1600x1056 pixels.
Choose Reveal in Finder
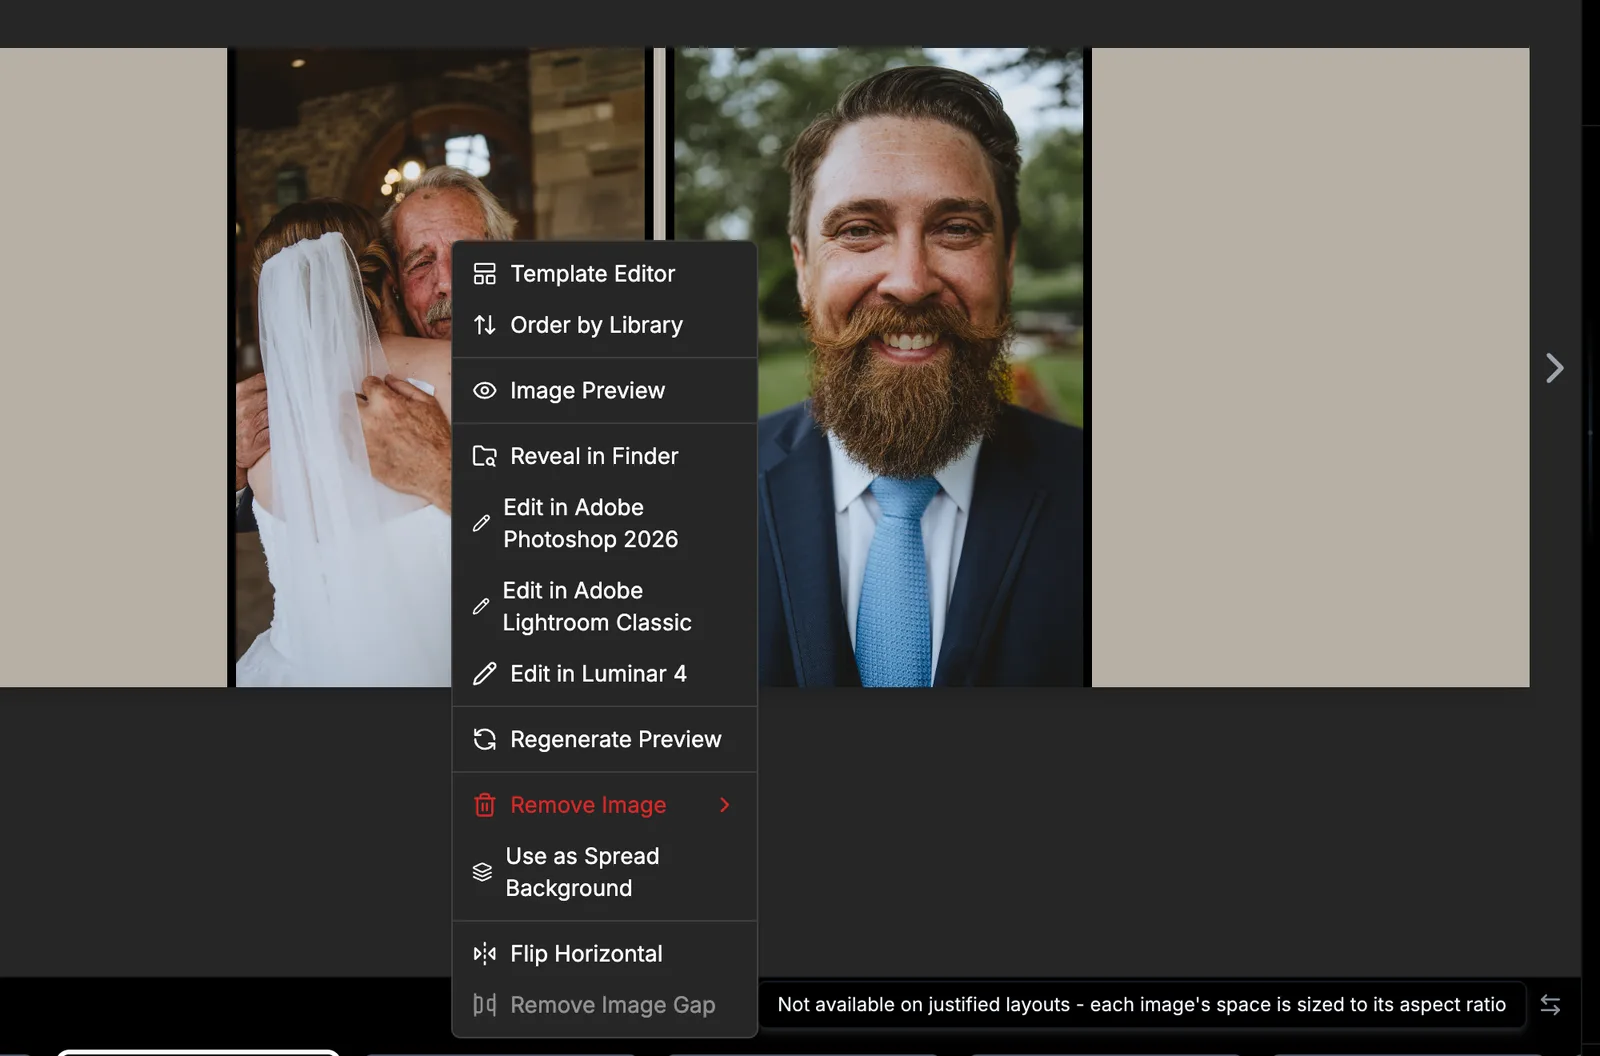click(x=604, y=456)
